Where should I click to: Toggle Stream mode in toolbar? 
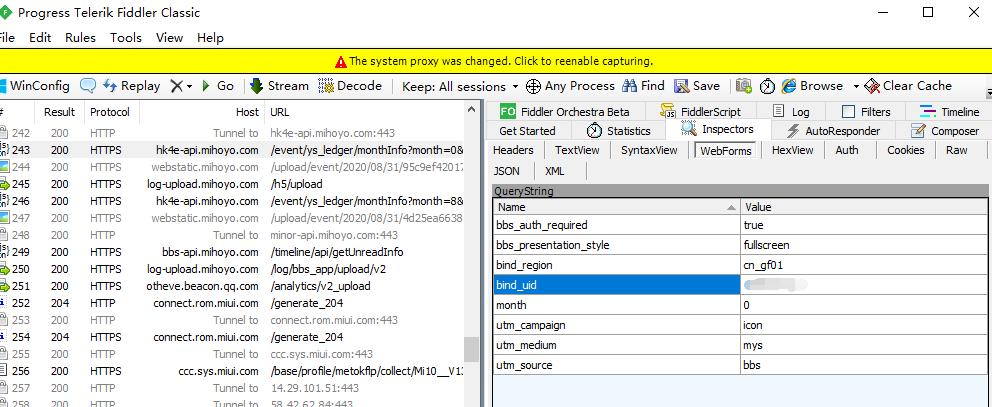pyautogui.click(x=280, y=86)
